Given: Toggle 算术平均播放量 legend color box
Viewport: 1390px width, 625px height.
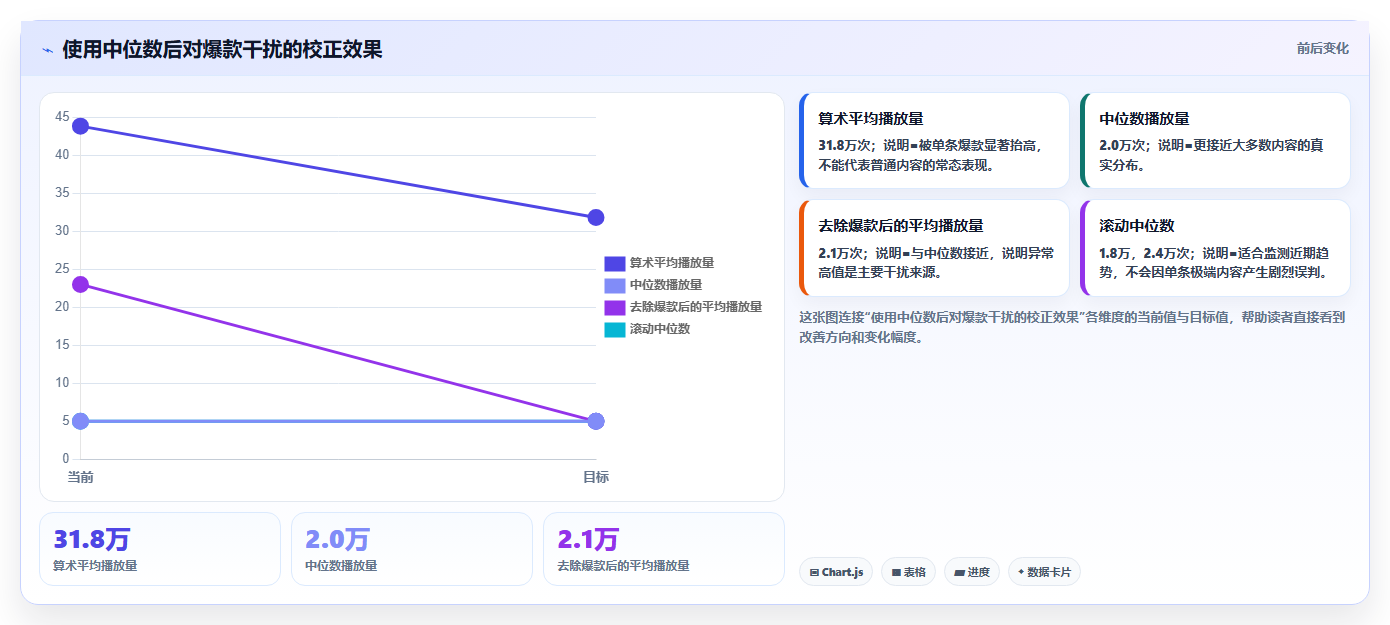Looking at the screenshot, I should click(x=615, y=263).
